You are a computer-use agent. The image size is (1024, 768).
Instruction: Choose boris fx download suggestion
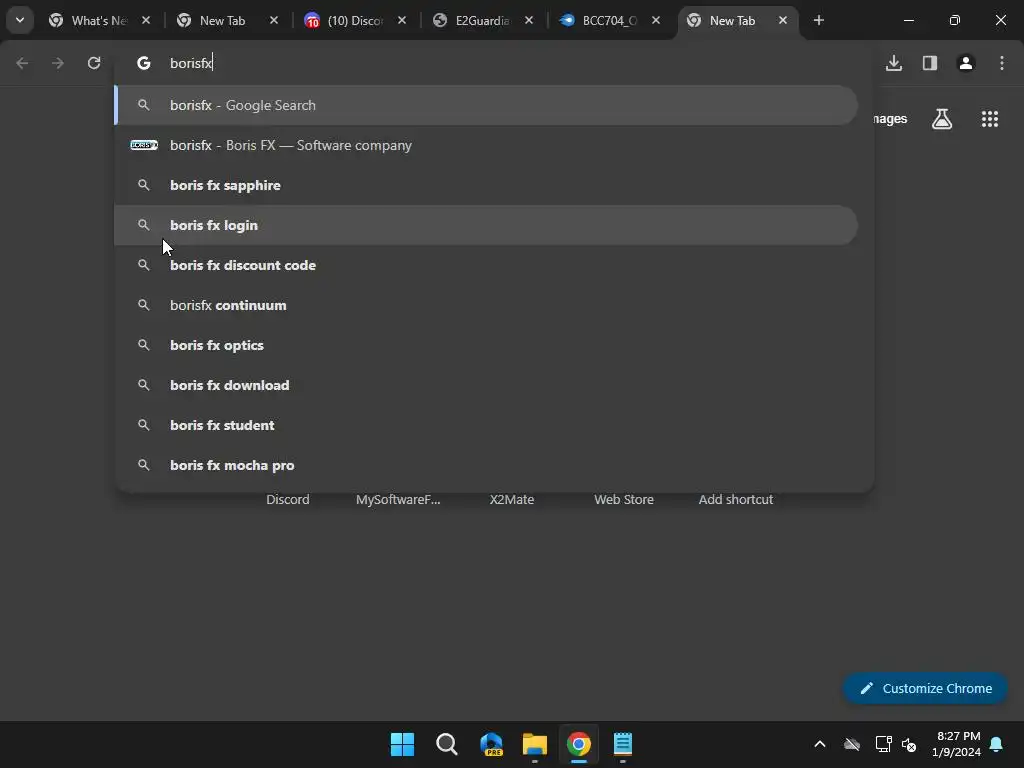pos(486,385)
